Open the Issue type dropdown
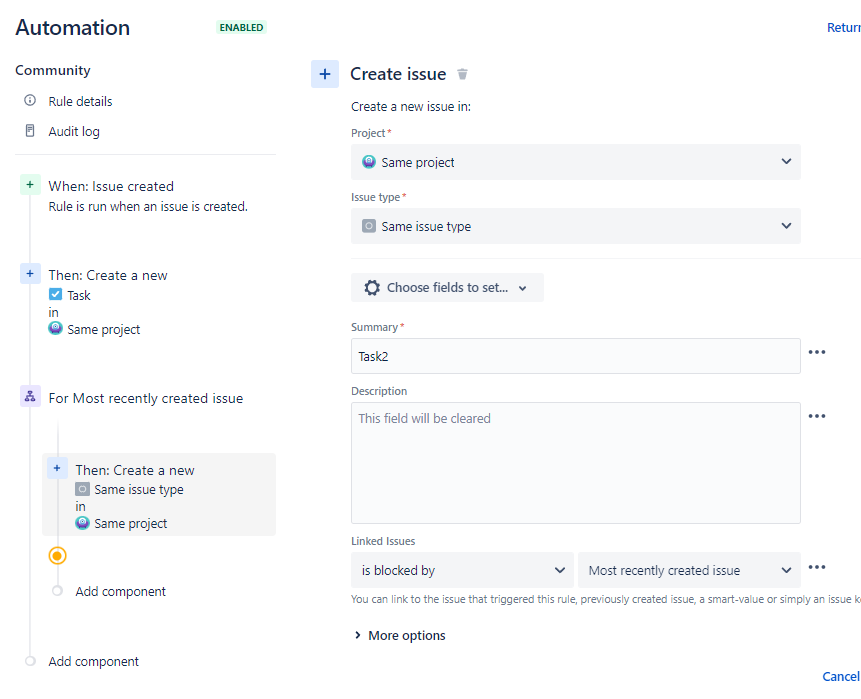The width and height of the screenshot is (861, 699). (x=575, y=226)
